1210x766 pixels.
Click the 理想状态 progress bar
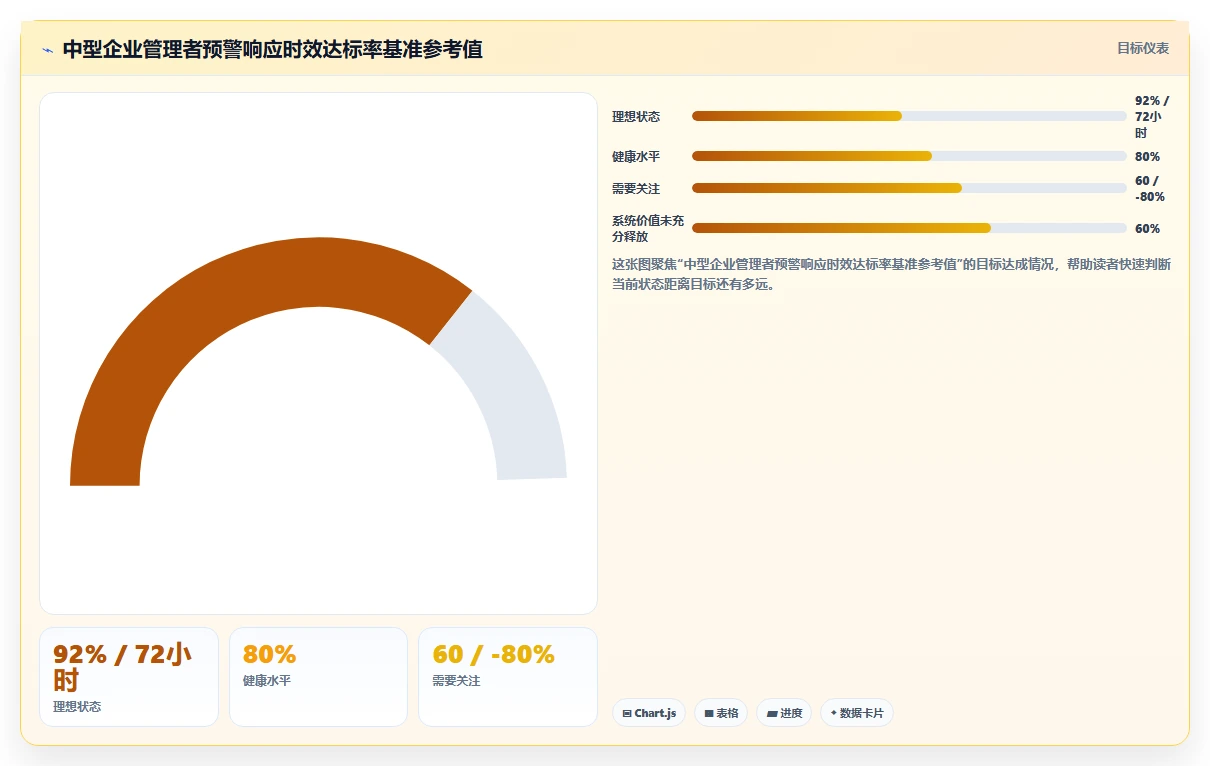coord(909,116)
